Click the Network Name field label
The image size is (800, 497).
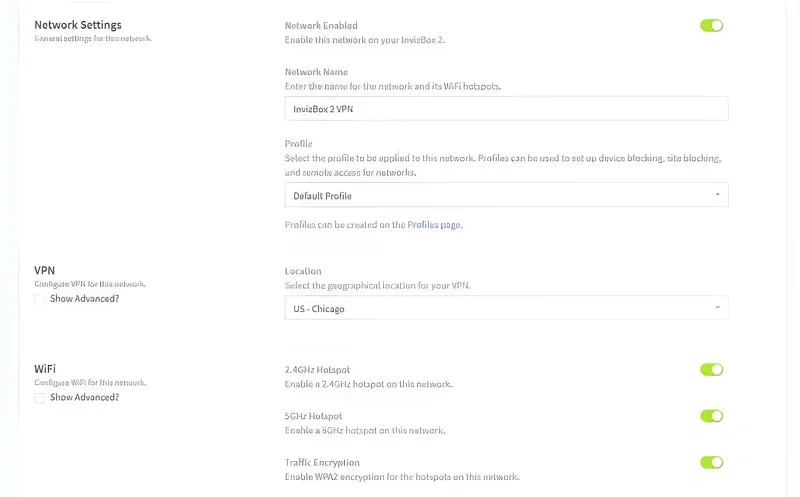pyautogui.click(x=319, y=72)
